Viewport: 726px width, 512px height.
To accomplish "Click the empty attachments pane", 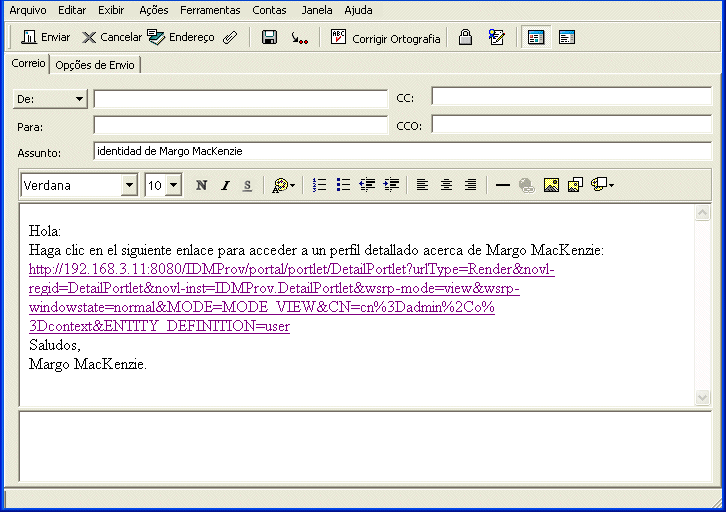I will pyautogui.click(x=365, y=446).
